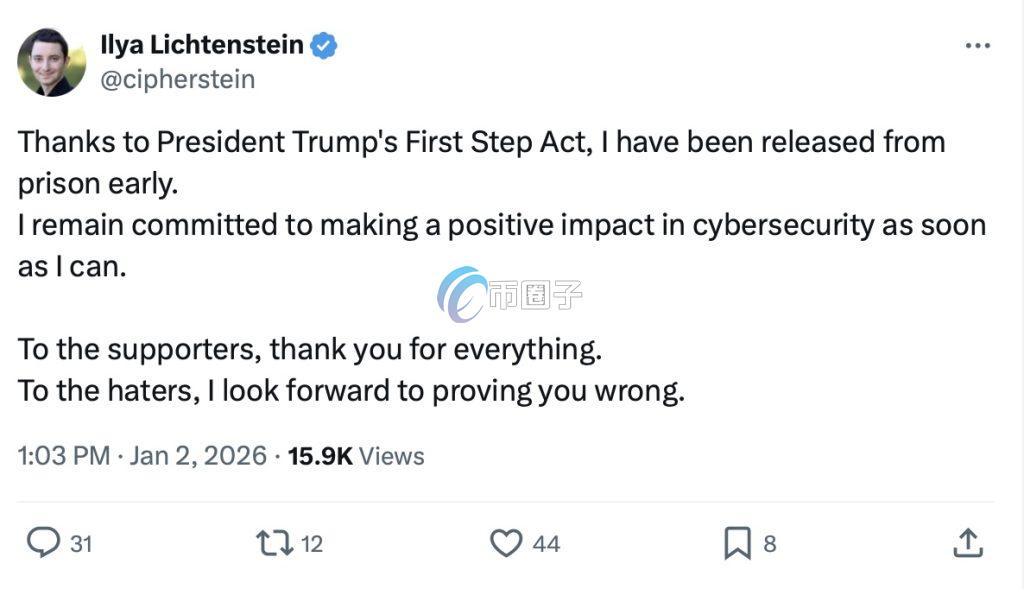Open the reply comment icon

43,543
